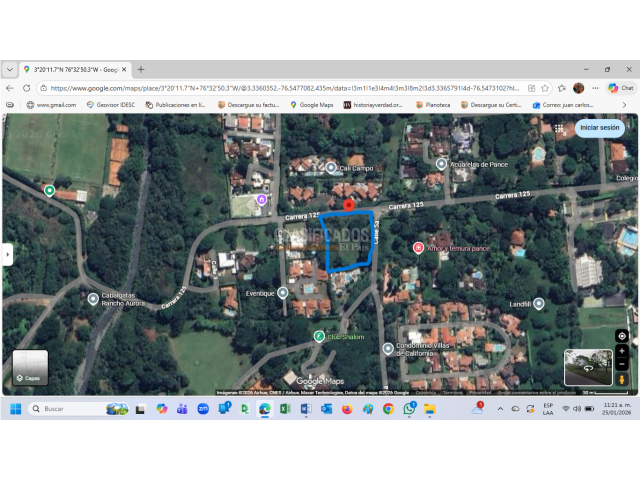The width and height of the screenshot is (640, 480).
Task: Open the Planoteca bookmark
Action: click(432, 104)
